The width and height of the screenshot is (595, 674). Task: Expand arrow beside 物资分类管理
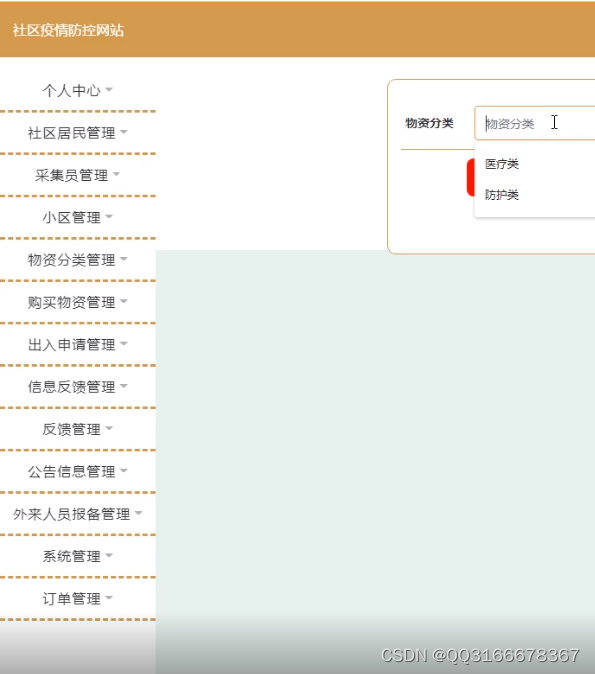coord(124,259)
